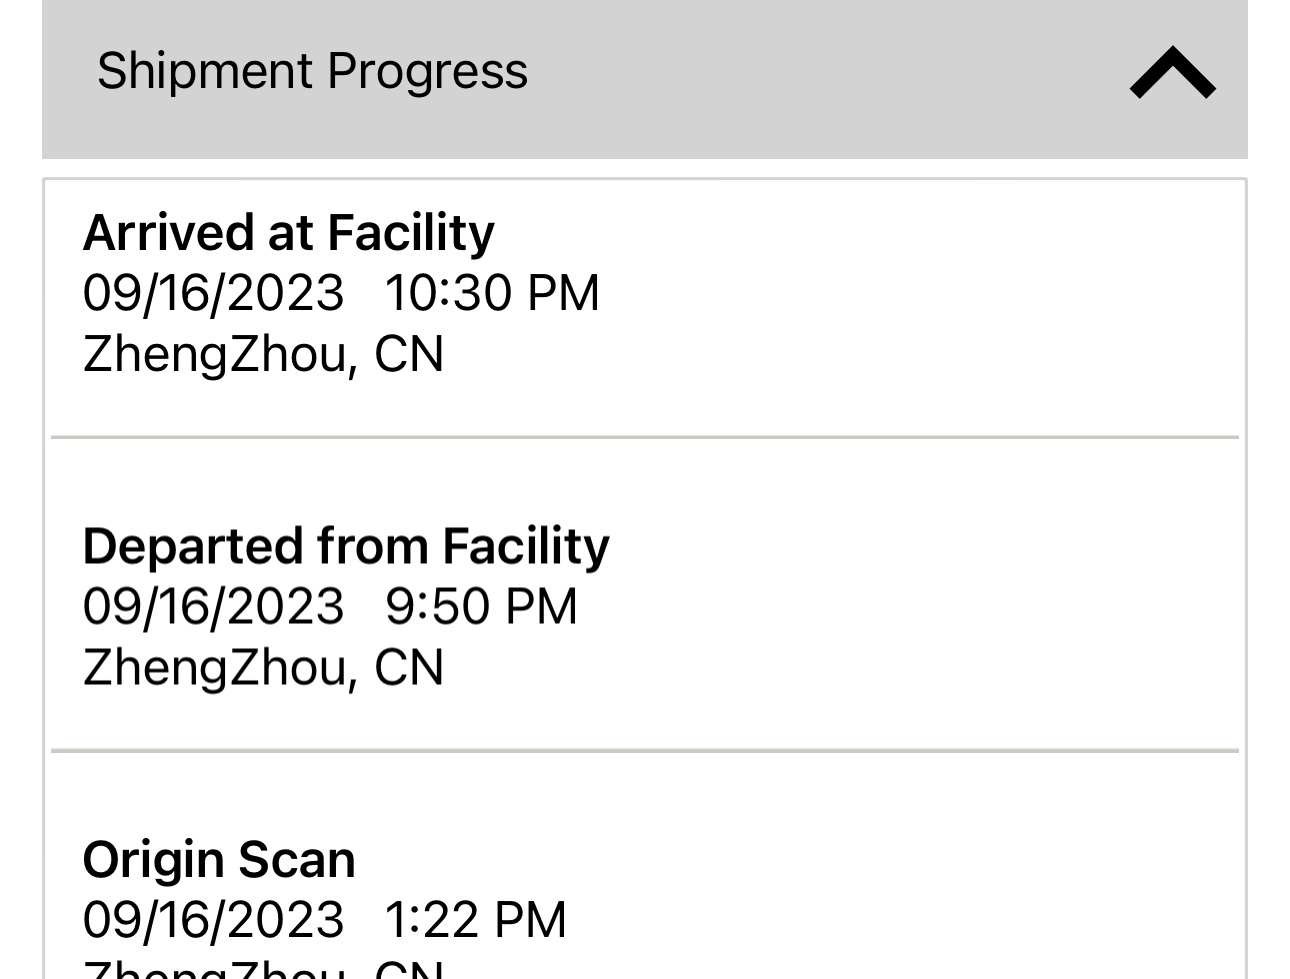Click the 09/16/2023 origin scan date
The width and height of the screenshot is (1290, 979).
coord(213,919)
